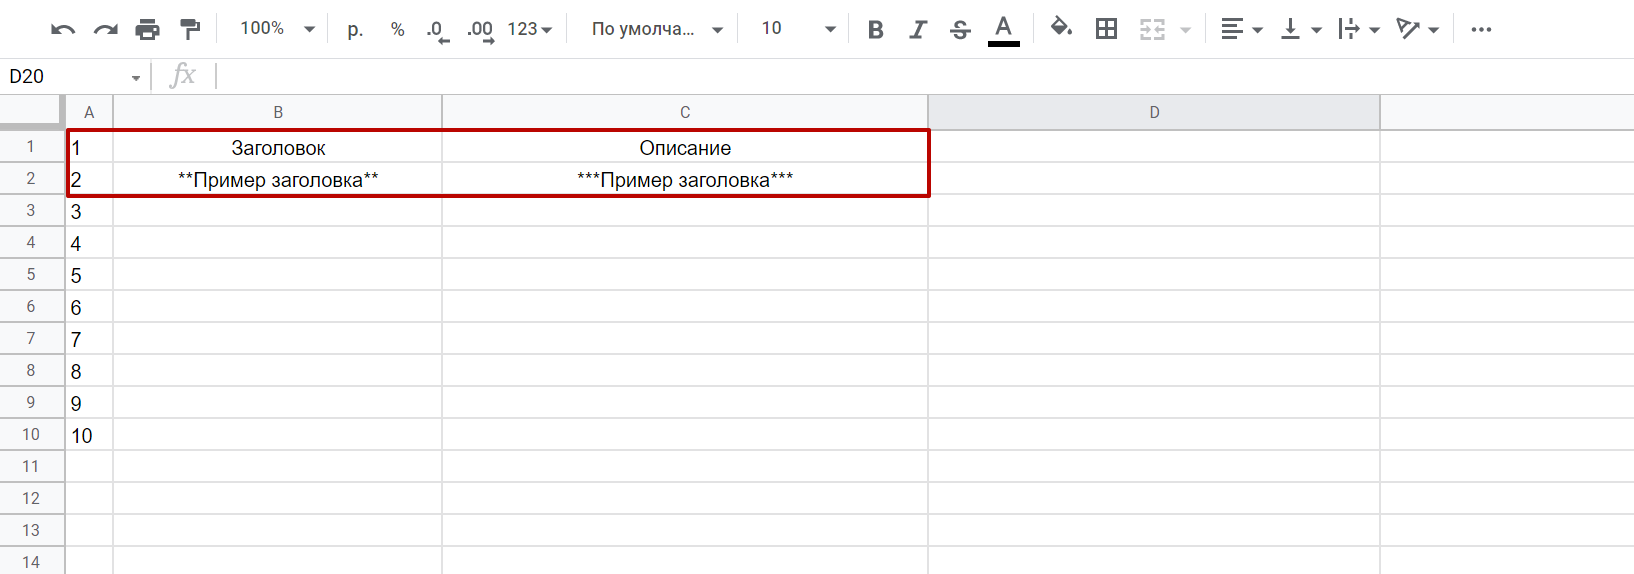
Task: Click cell A3 containing 3
Action: (x=89, y=211)
